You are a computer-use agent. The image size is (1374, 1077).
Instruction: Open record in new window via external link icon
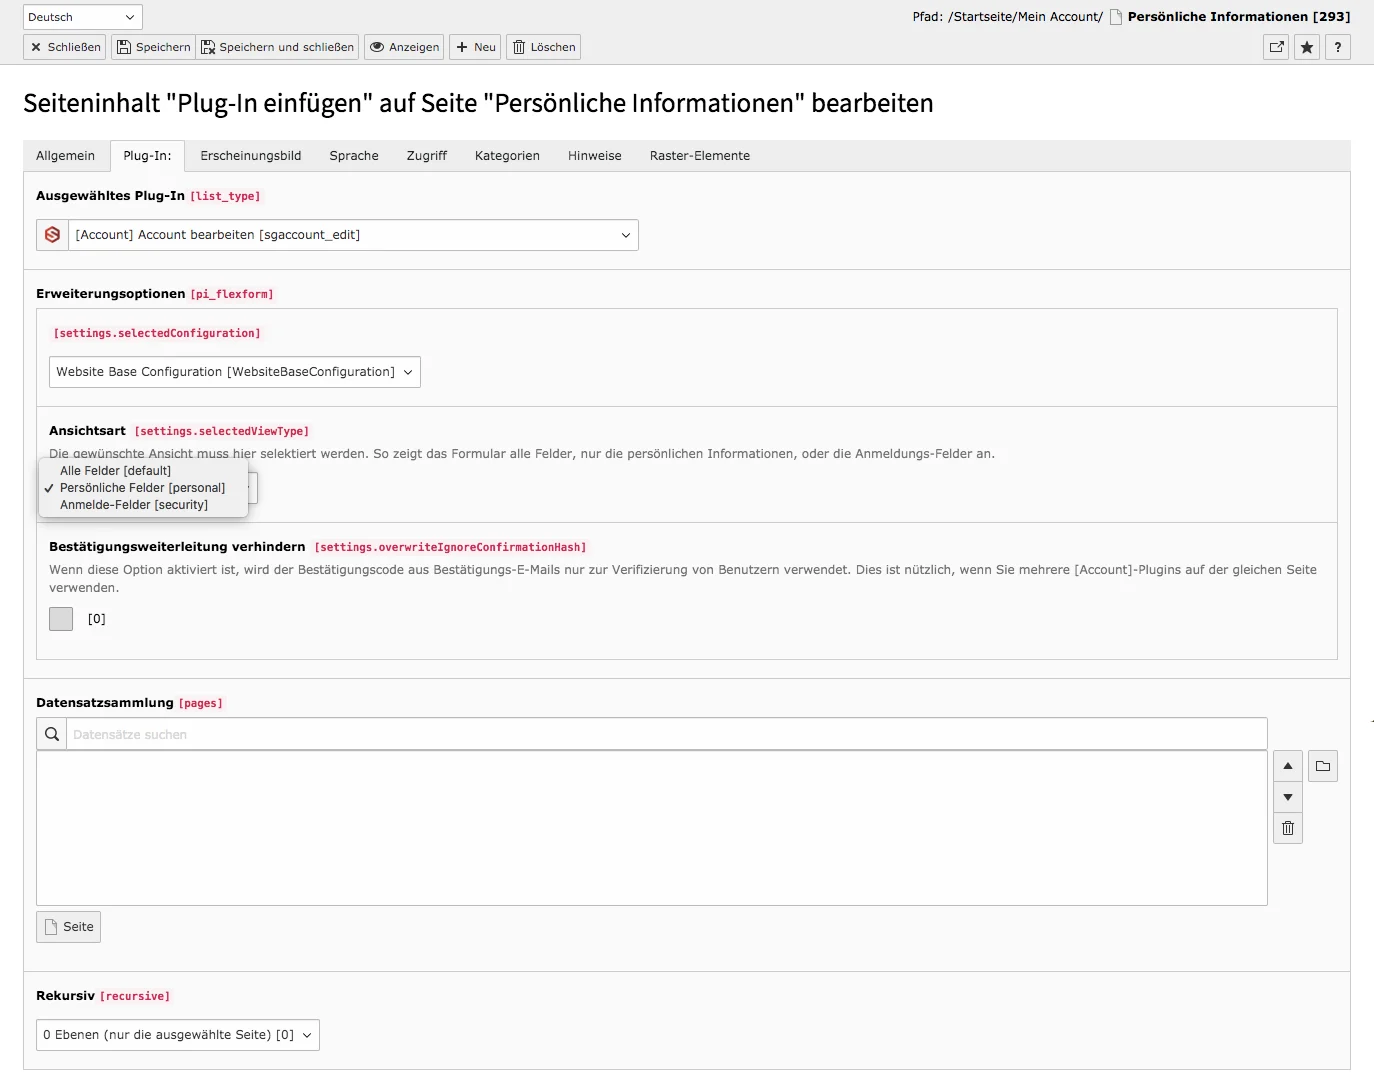tap(1275, 47)
